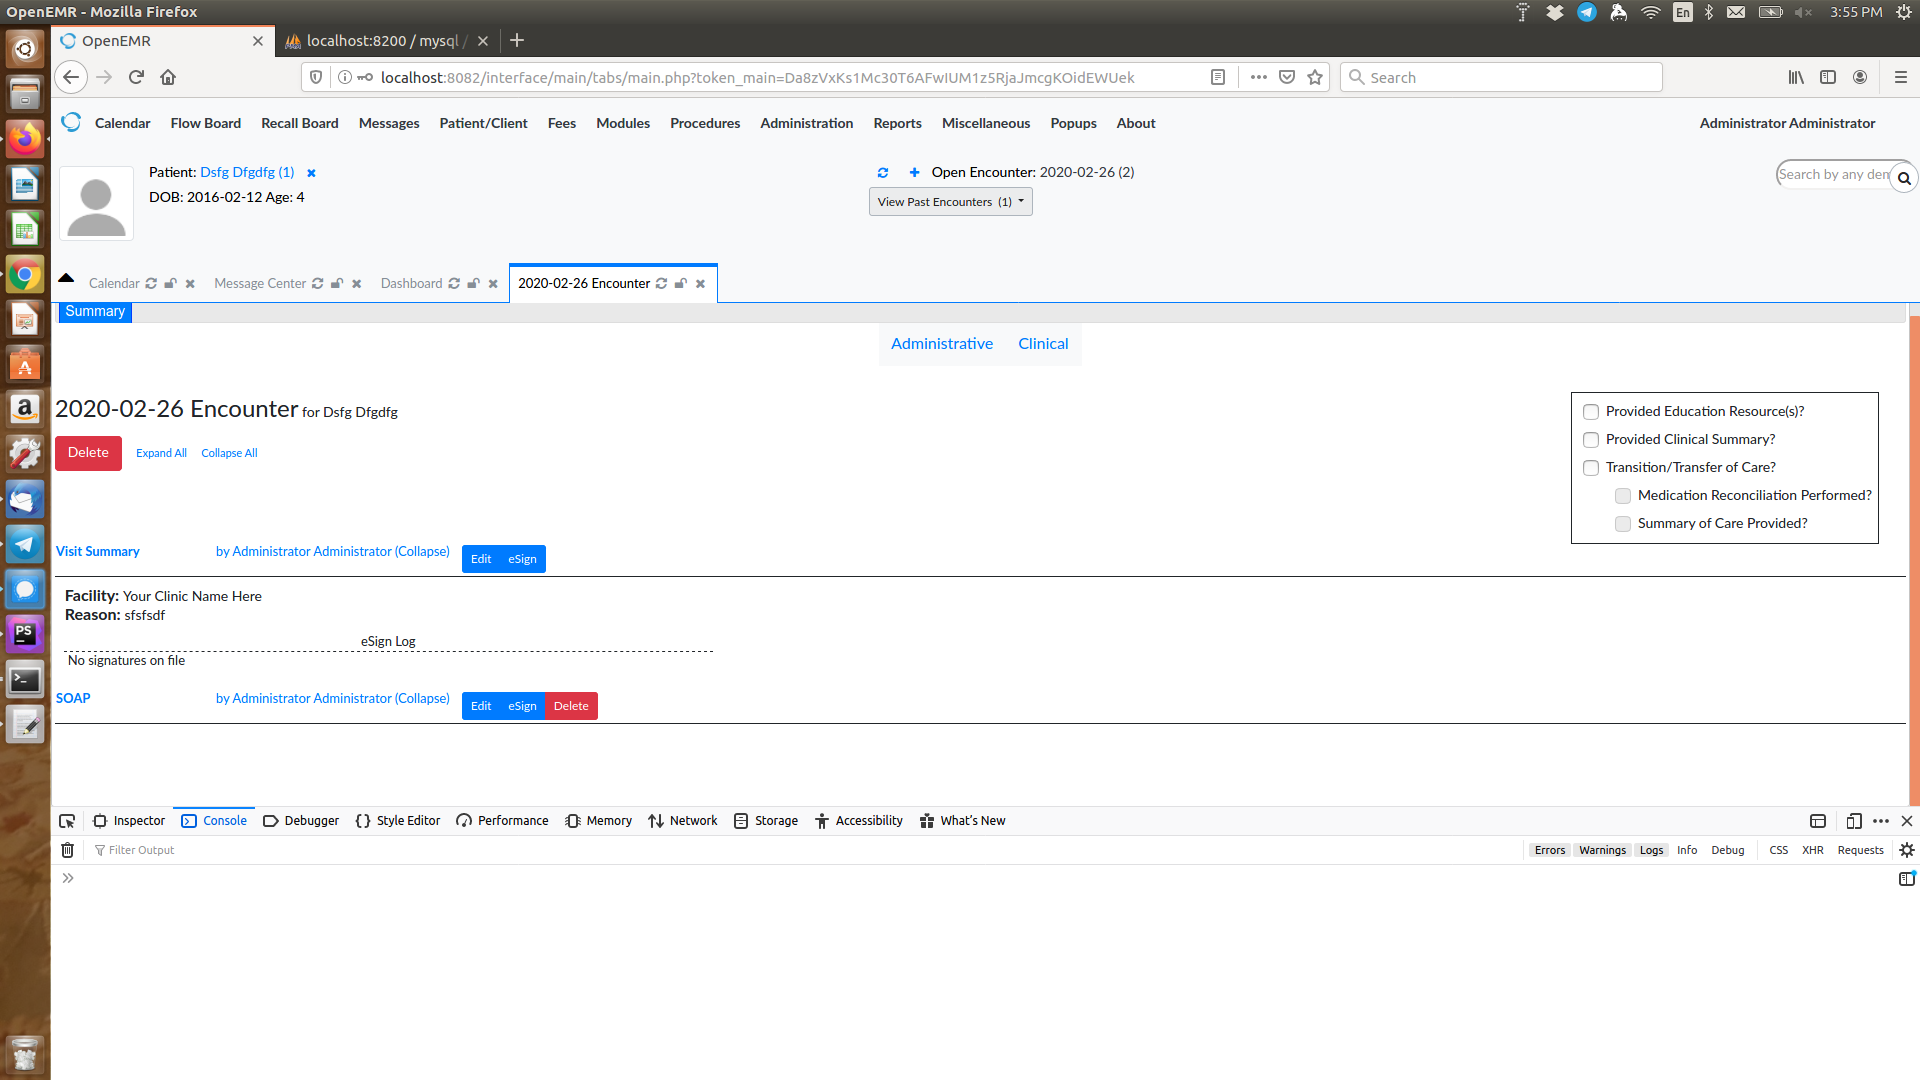The image size is (1920, 1080).
Task: Open the View Past Encounters dropdown
Action: tap(949, 201)
